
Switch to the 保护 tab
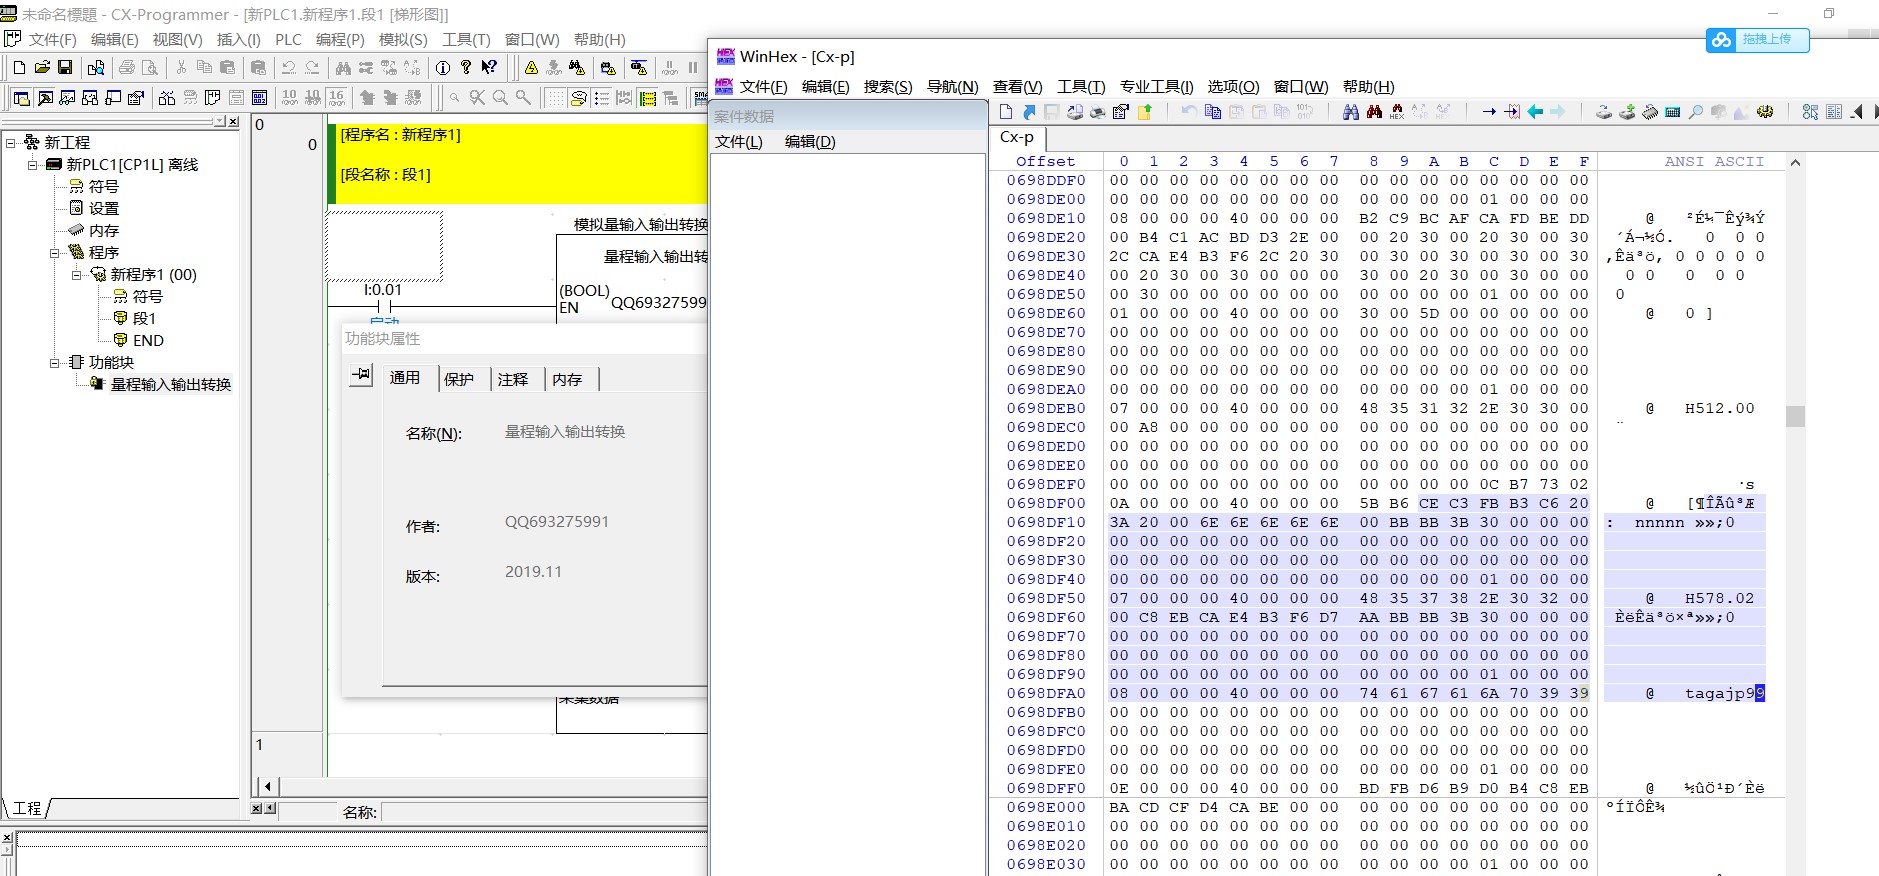coord(459,379)
